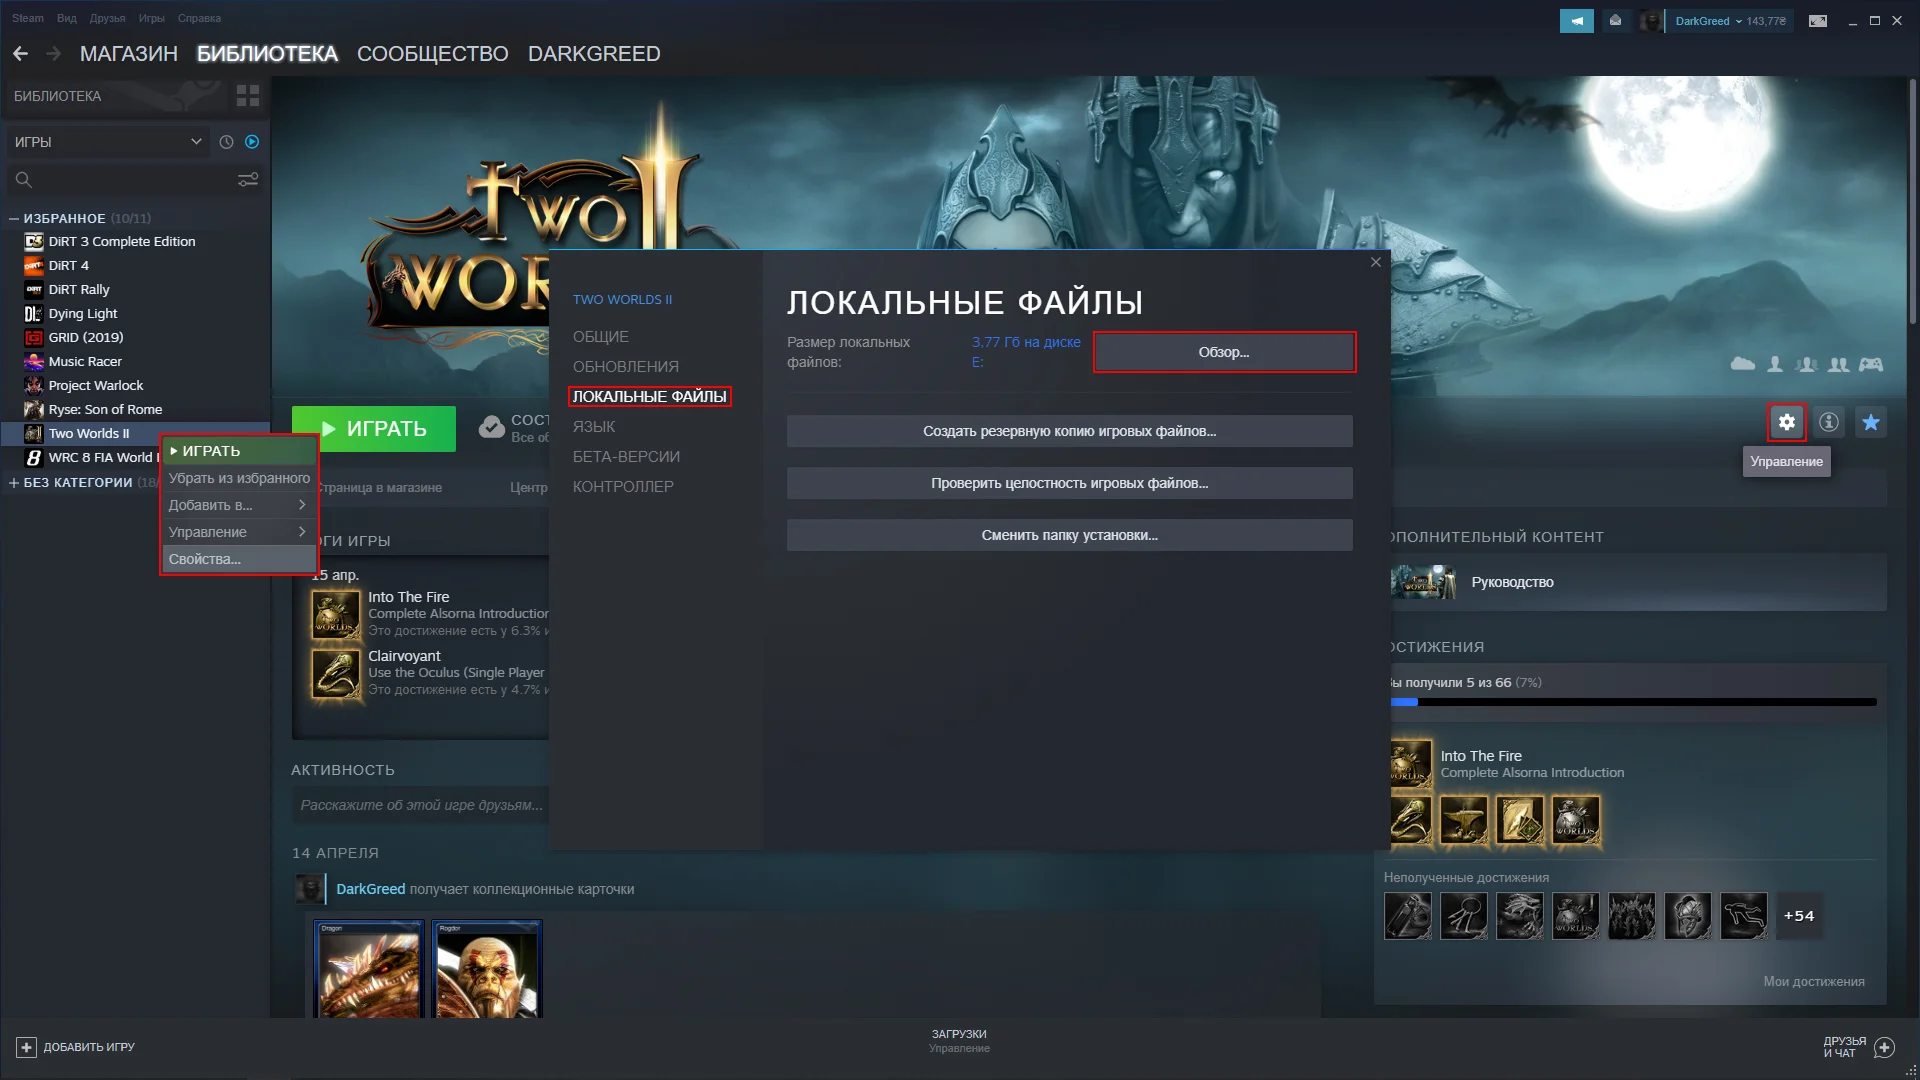1920x1080 pixels.
Task: Toggle ready-to-play filter icon
Action: (252, 142)
